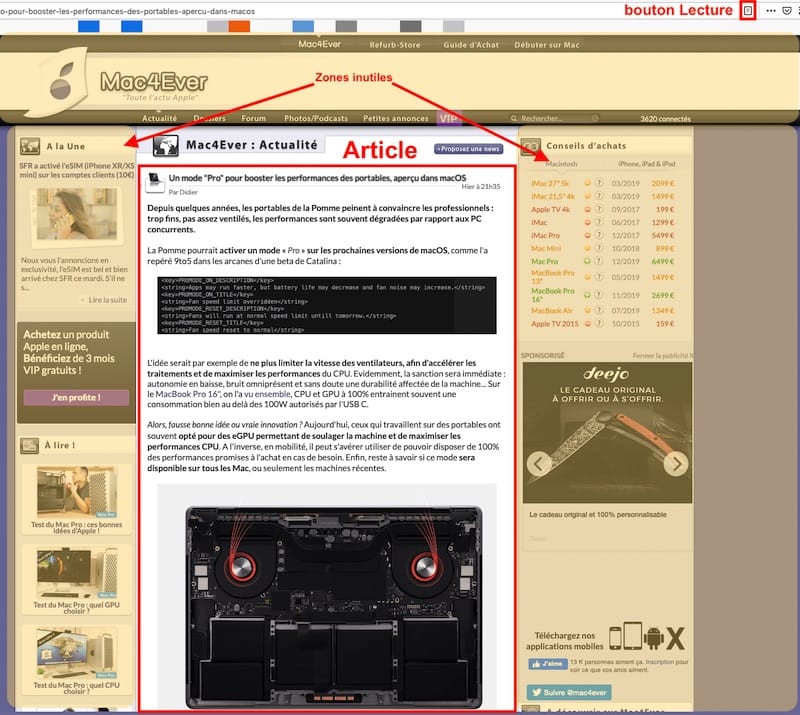Open the Guide d'Achat top menu item

(x=471, y=45)
